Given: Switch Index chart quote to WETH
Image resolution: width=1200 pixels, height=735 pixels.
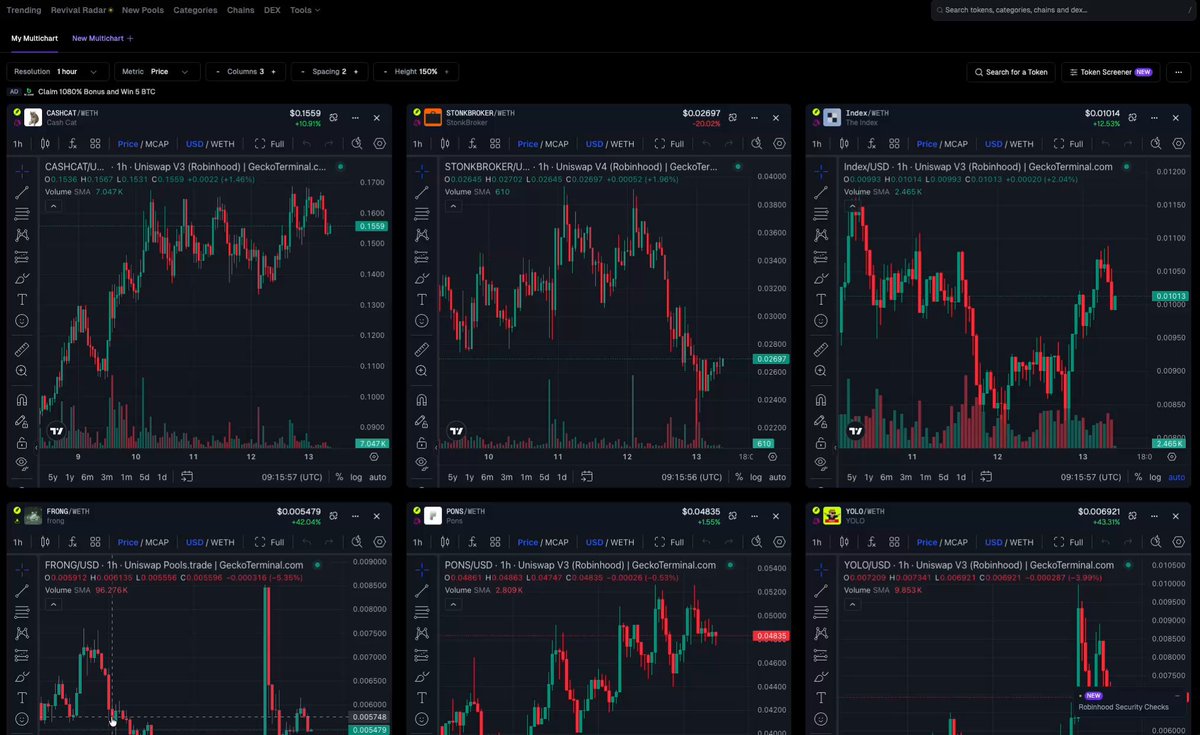Looking at the screenshot, I should click(1022, 144).
